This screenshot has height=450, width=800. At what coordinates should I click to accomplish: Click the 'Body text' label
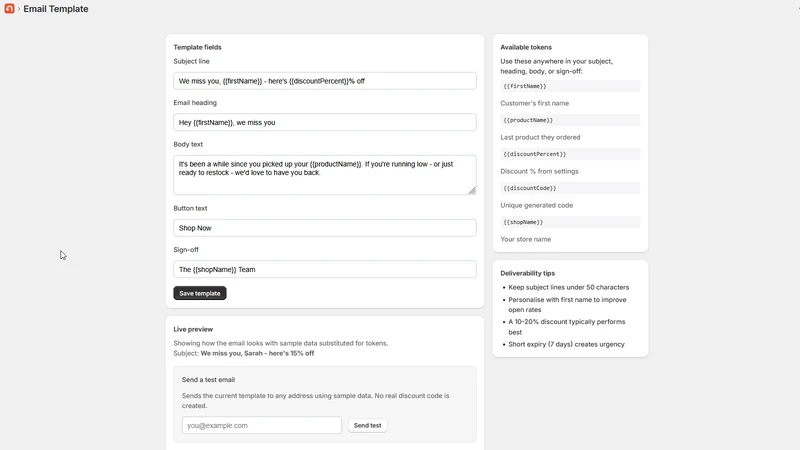(x=188, y=144)
